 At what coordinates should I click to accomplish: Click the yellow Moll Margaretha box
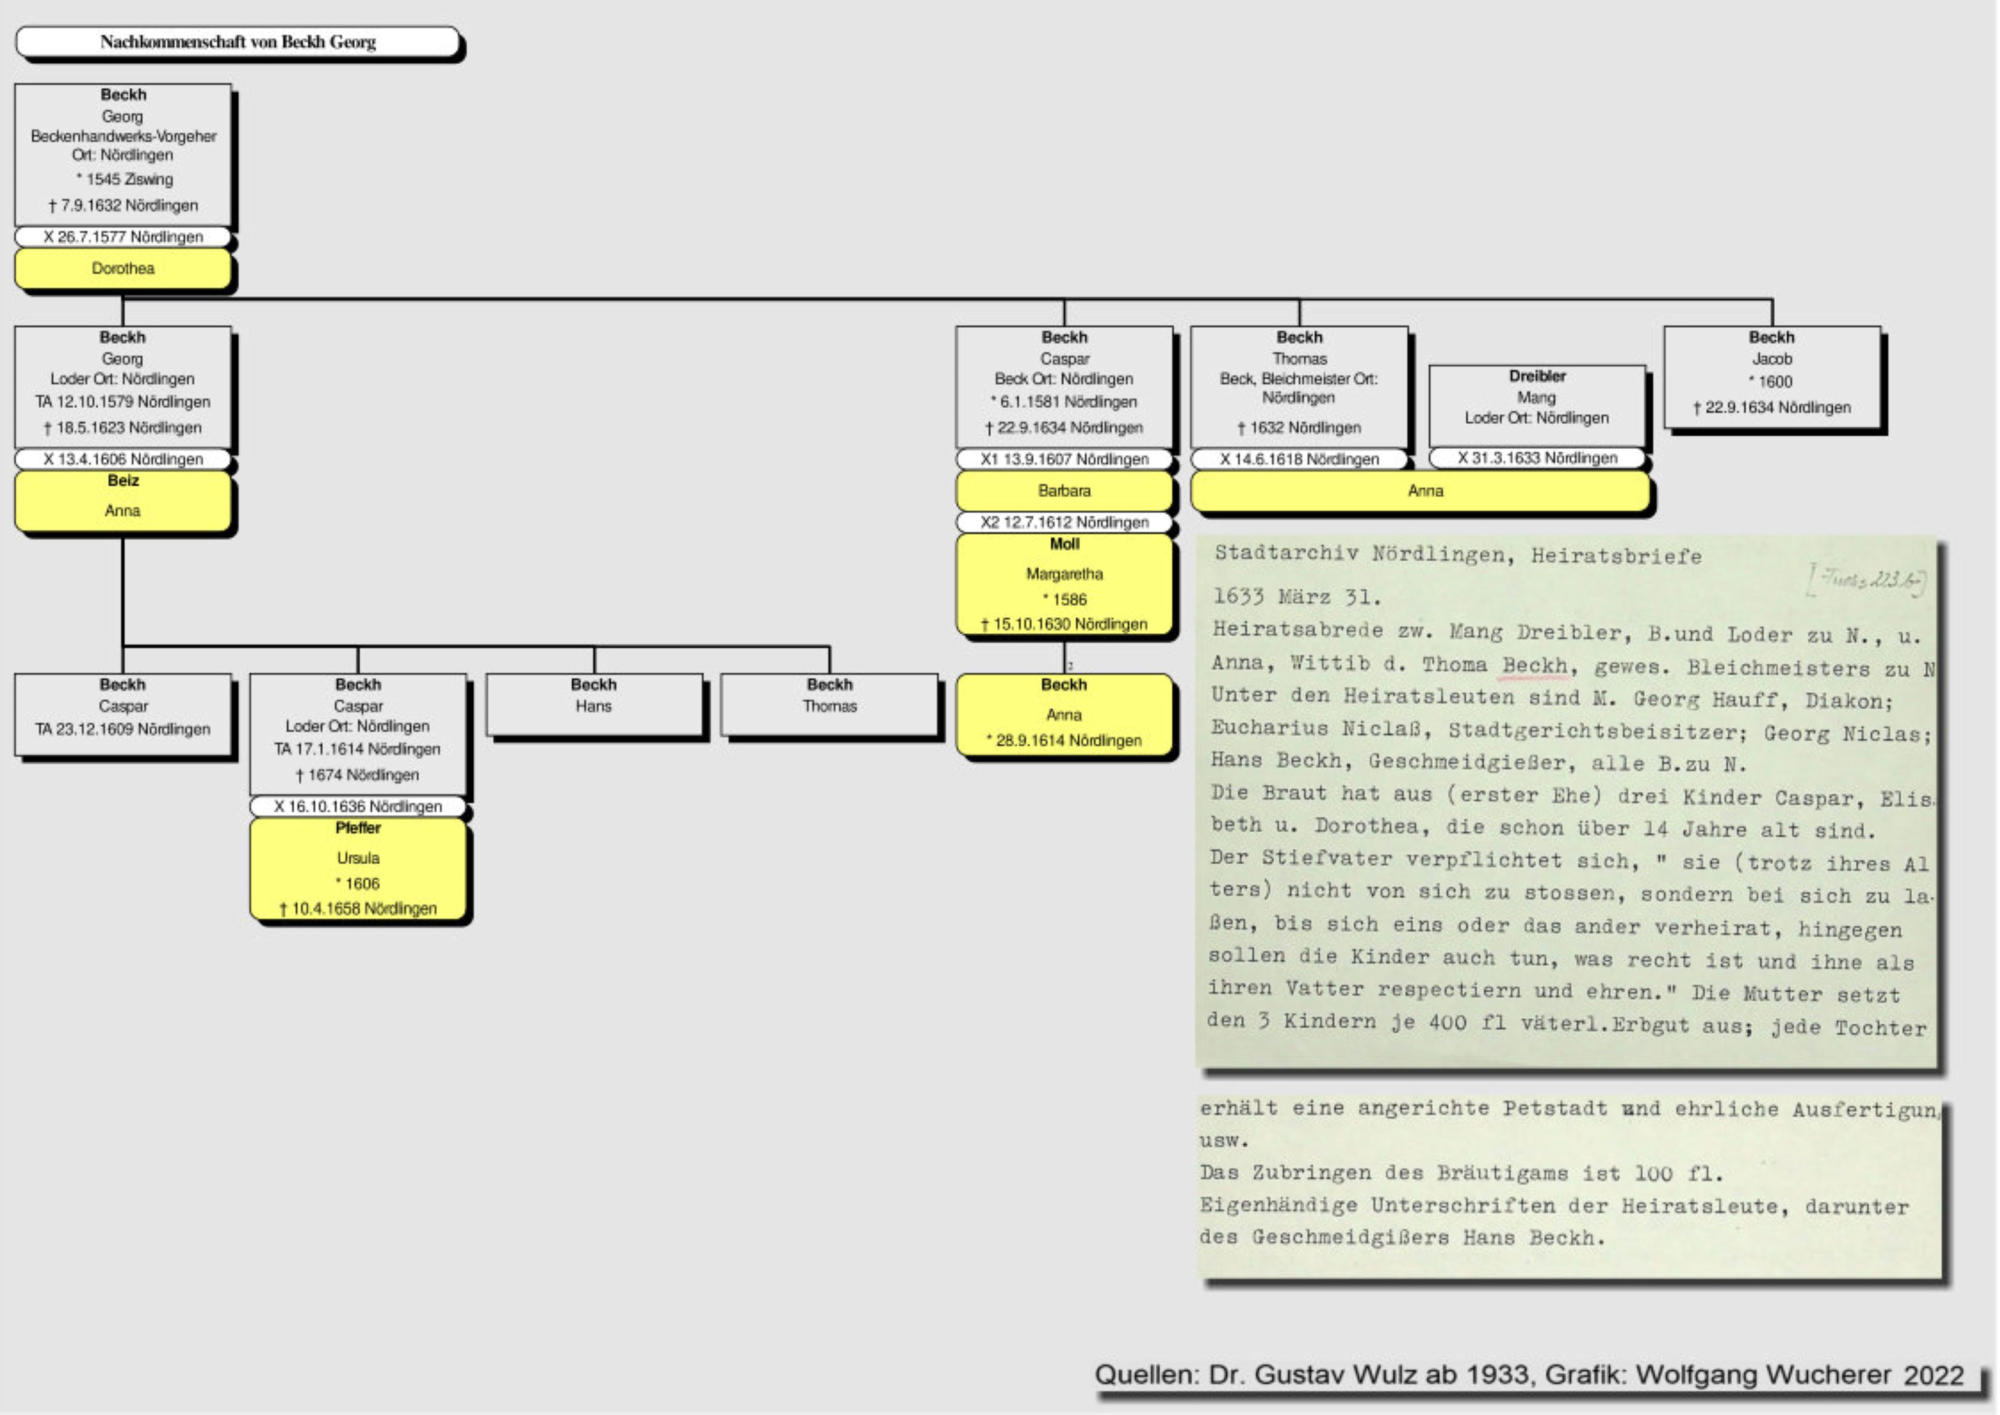1064,585
